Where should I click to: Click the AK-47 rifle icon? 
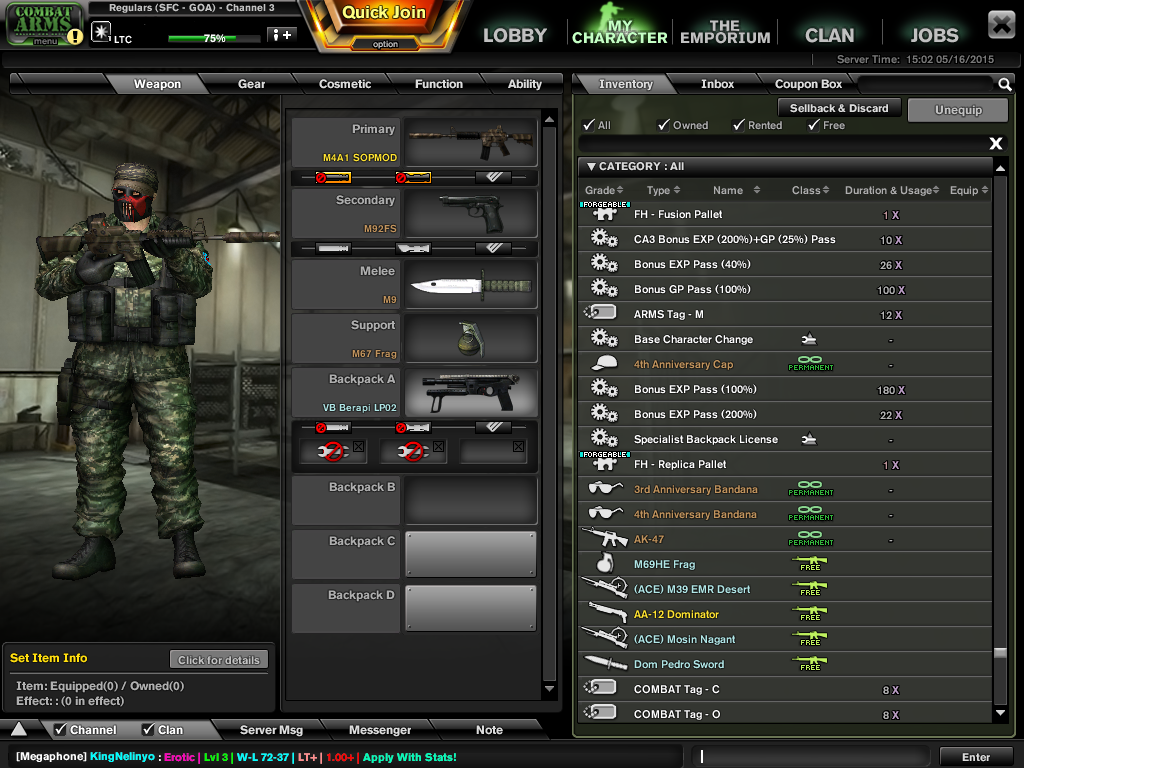point(604,538)
